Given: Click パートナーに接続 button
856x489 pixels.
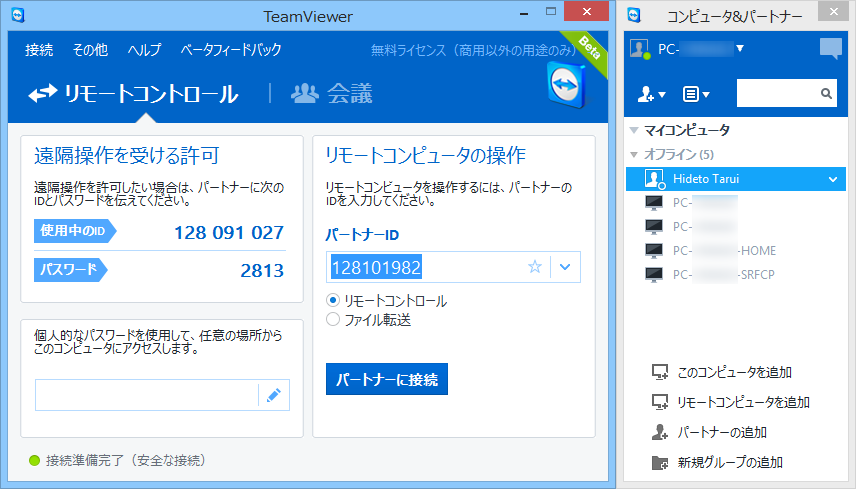Looking at the screenshot, I should click(387, 379).
